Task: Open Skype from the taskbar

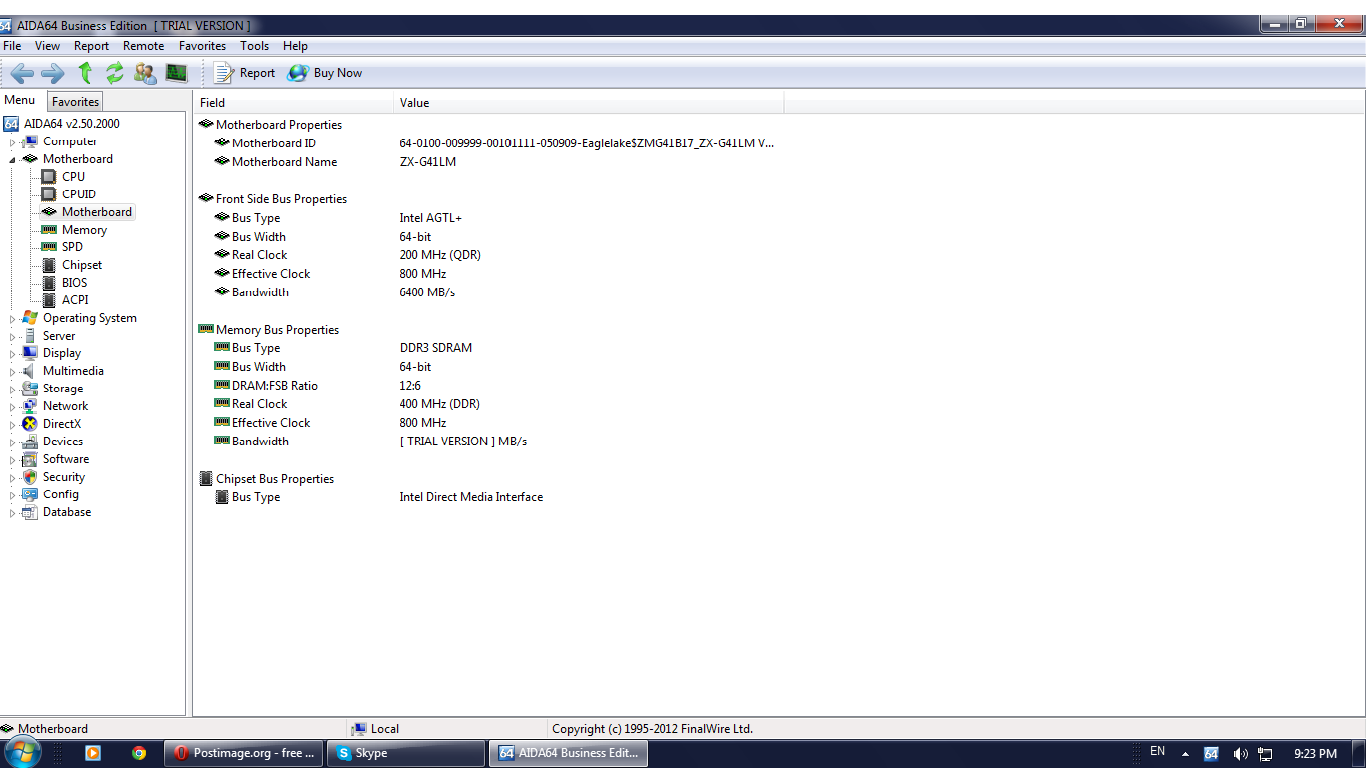Action: pyautogui.click(x=406, y=753)
